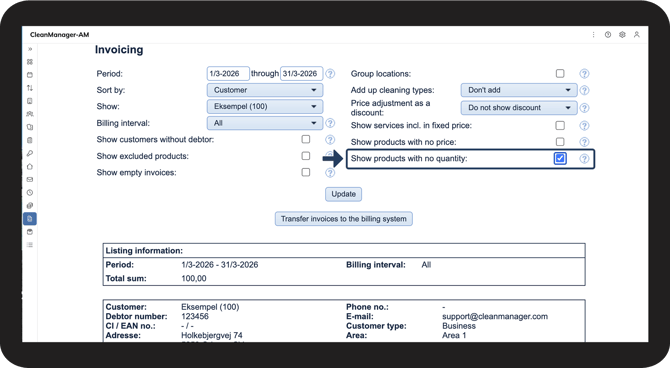Image resolution: width=670 pixels, height=368 pixels.
Task: Open the Show Eksempel (100) dropdown
Action: (x=265, y=106)
